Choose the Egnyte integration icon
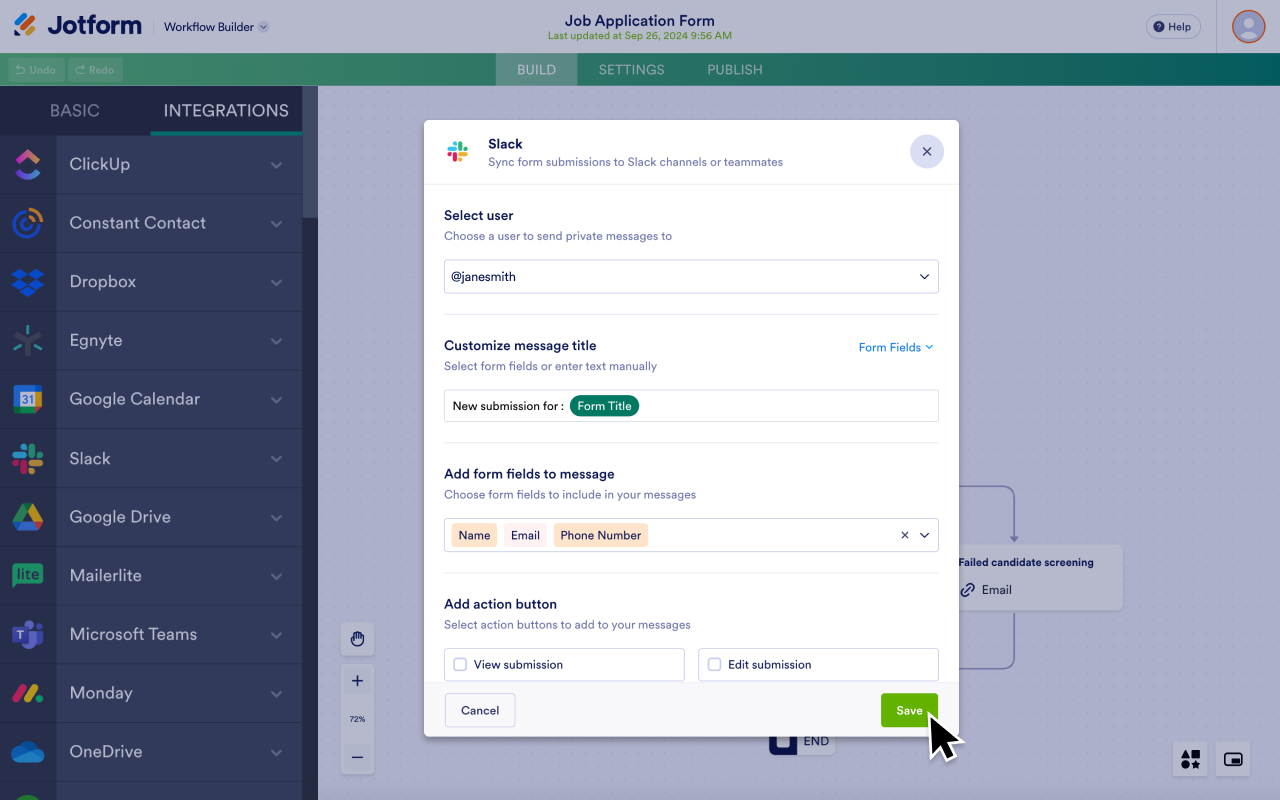The height and width of the screenshot is (800, 1280). [28, 340]
